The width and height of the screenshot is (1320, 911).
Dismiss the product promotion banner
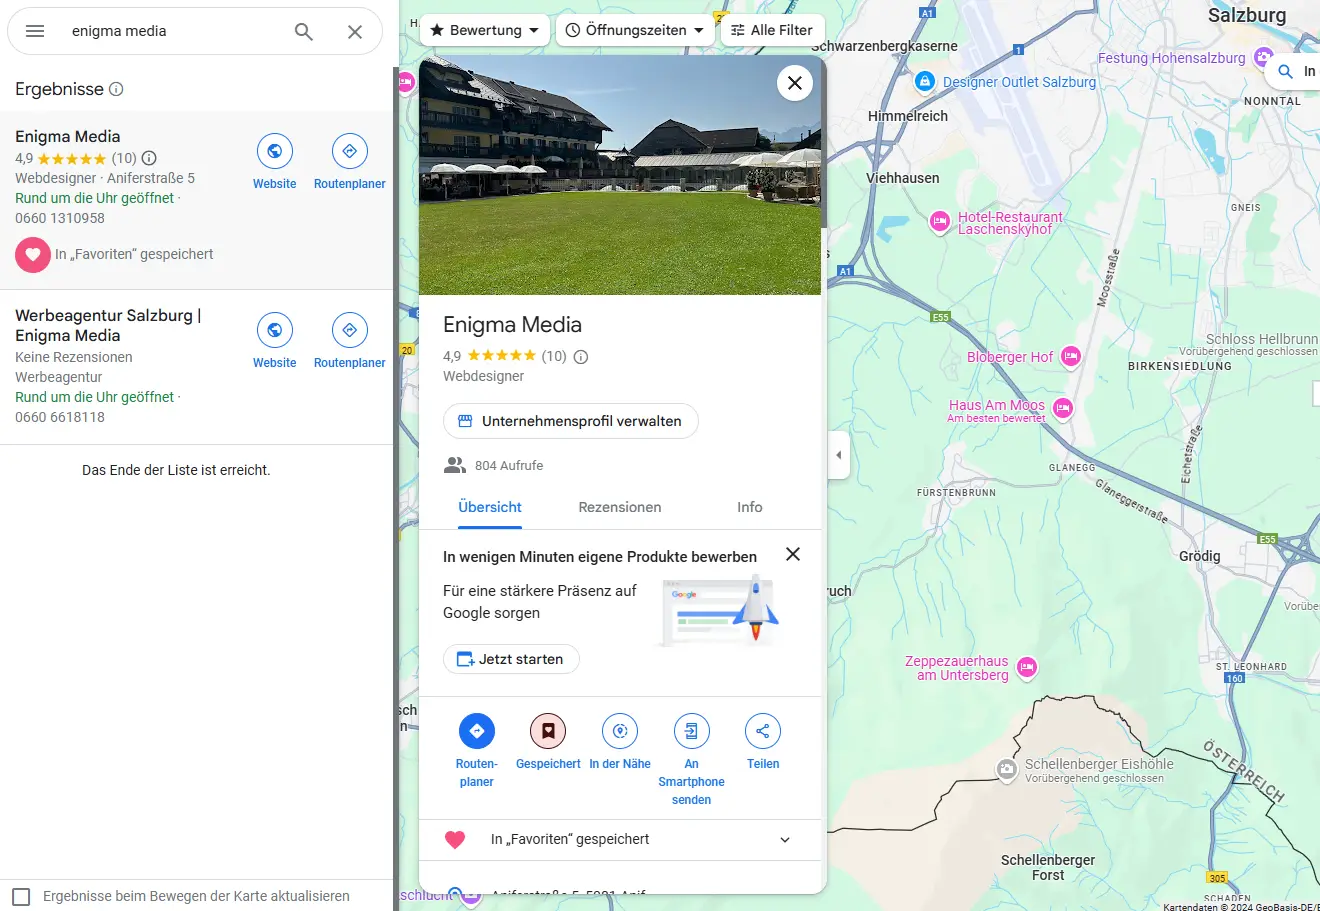[x=793, y=554]
